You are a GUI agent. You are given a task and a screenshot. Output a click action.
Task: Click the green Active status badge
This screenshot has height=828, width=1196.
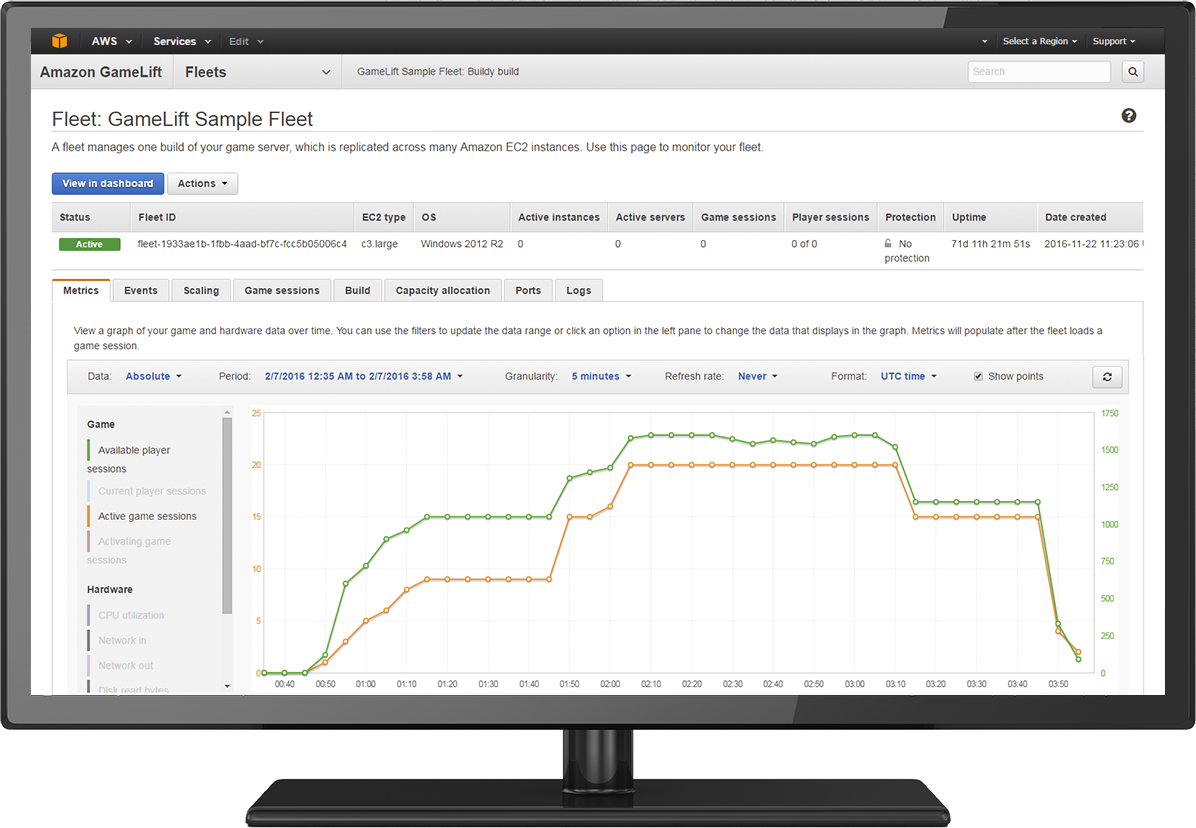[x=89, y=244]
